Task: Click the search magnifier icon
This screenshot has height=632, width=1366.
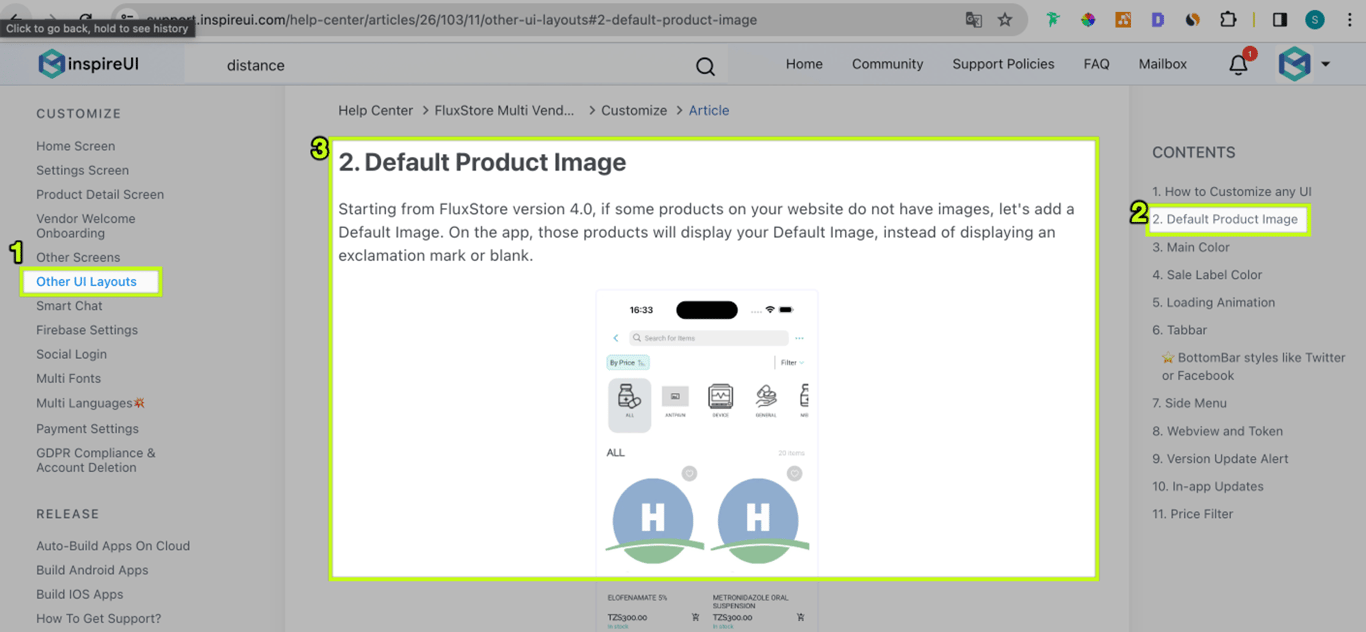Action: tap(705, 66)
